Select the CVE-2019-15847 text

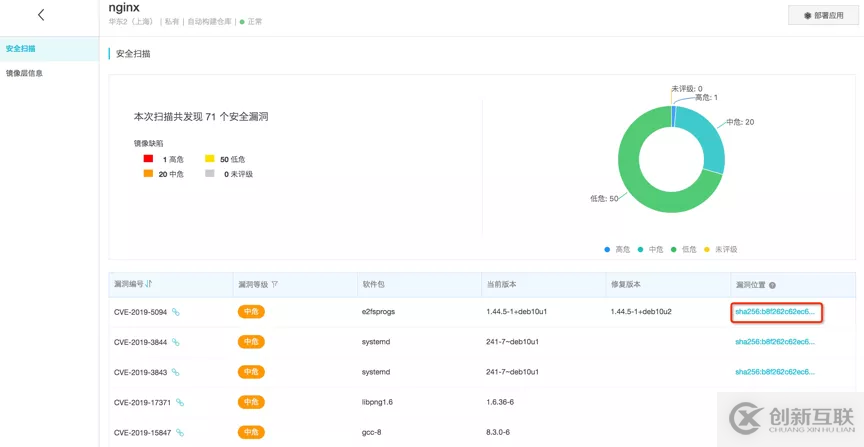(x=143, y=433)
